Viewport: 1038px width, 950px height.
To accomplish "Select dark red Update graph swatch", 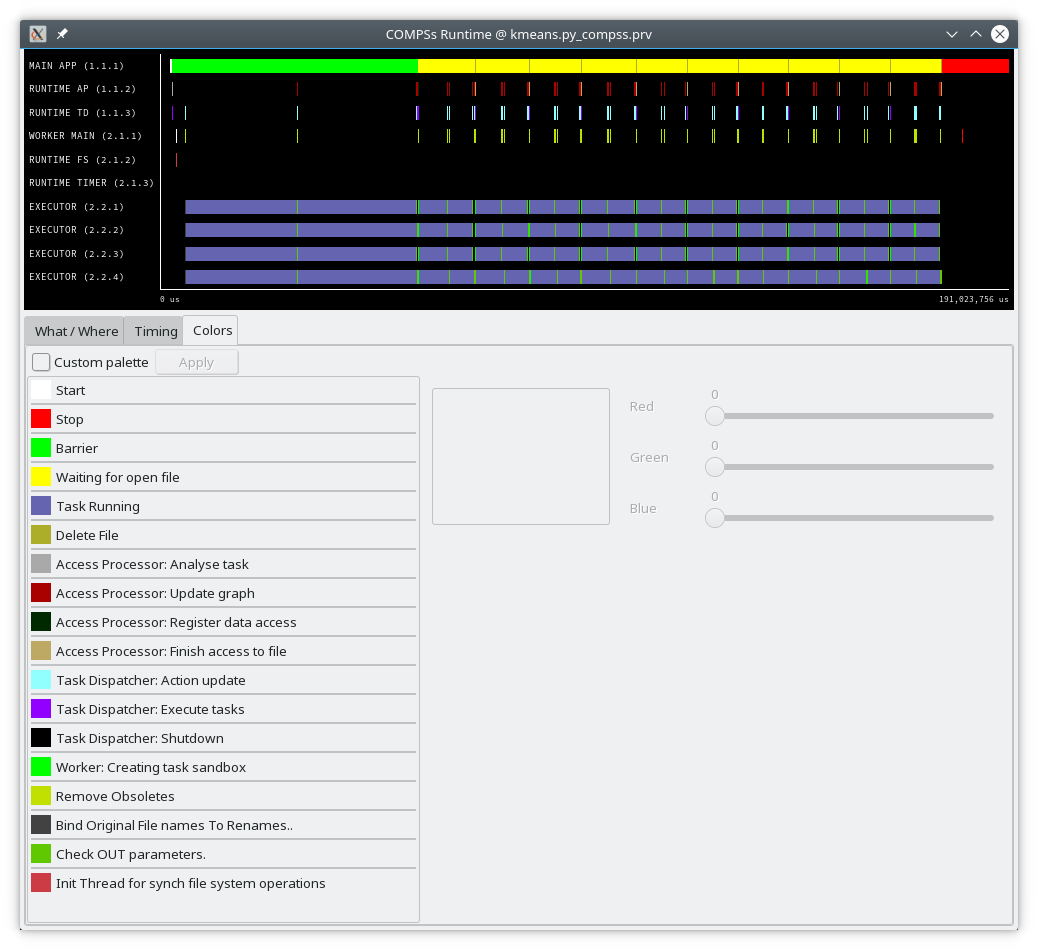I will pos(41,593).
